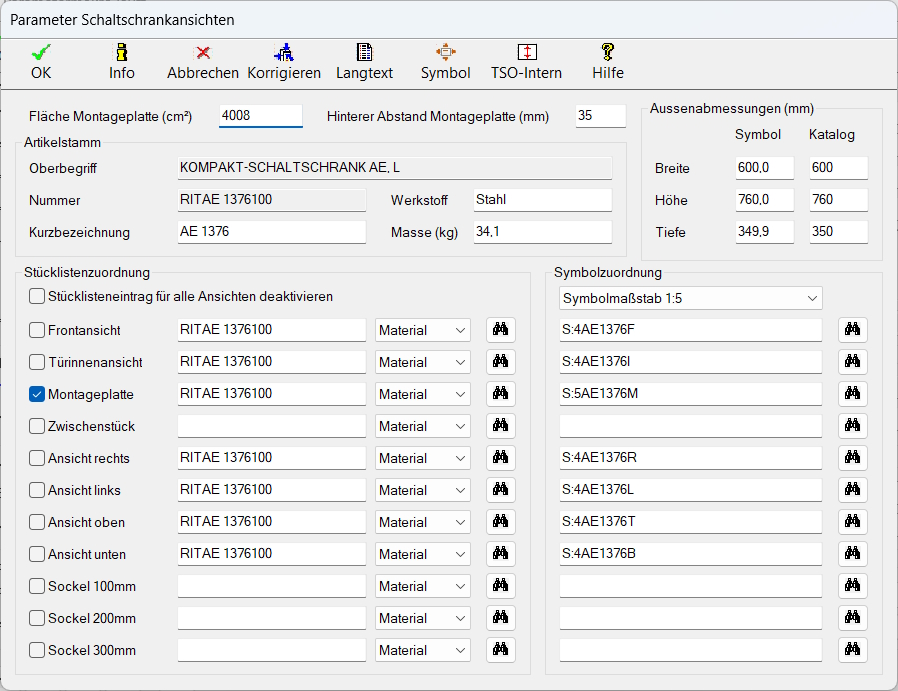Click binoculars beside symbol S:5AE1376M
The width and height of the screenshot is (898, 691).
852,394
